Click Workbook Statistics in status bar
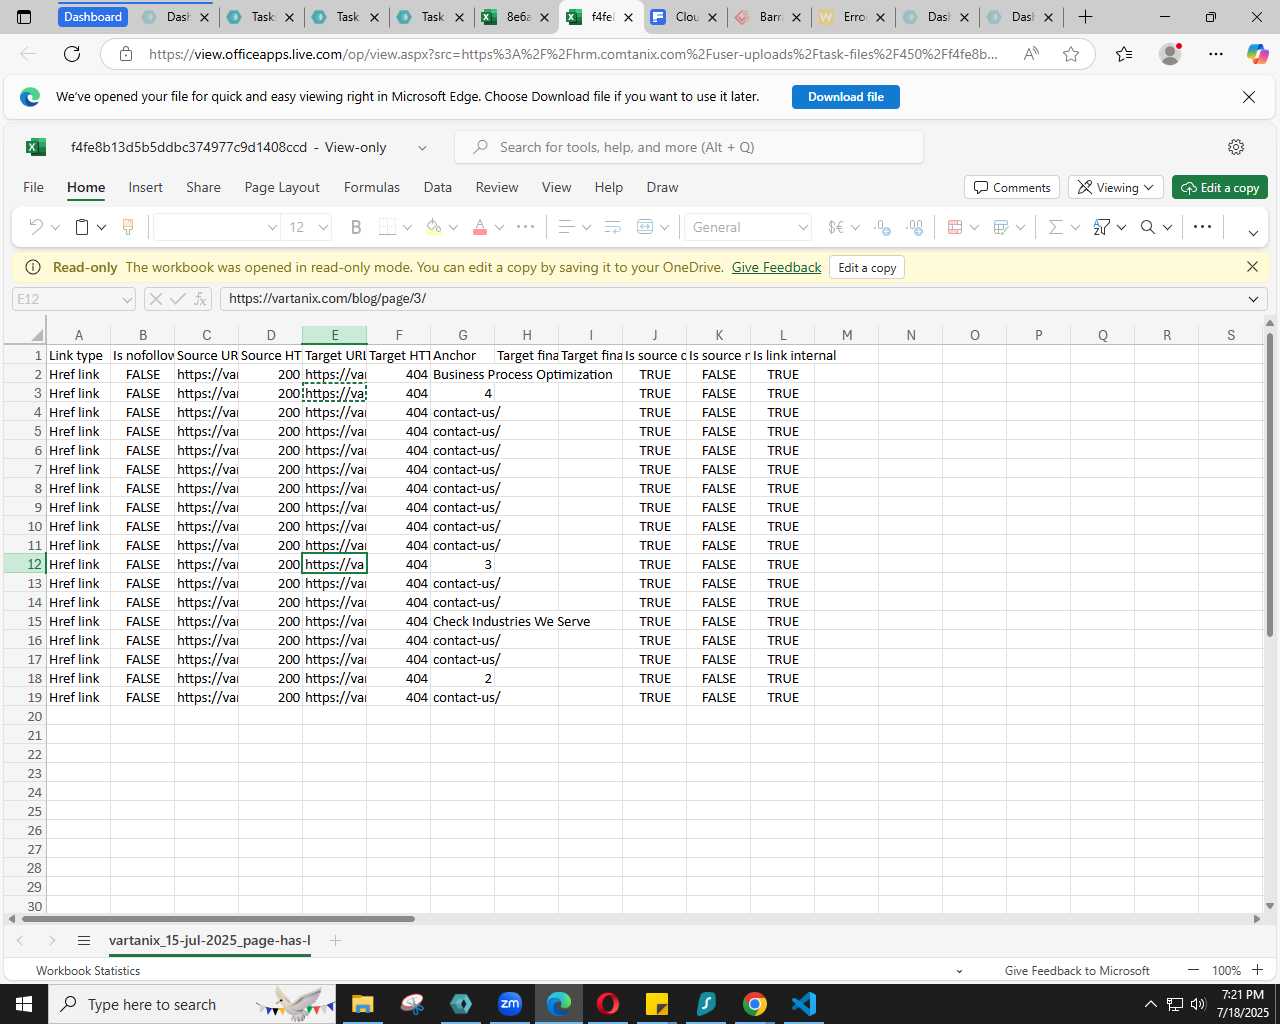 (88, 970)
